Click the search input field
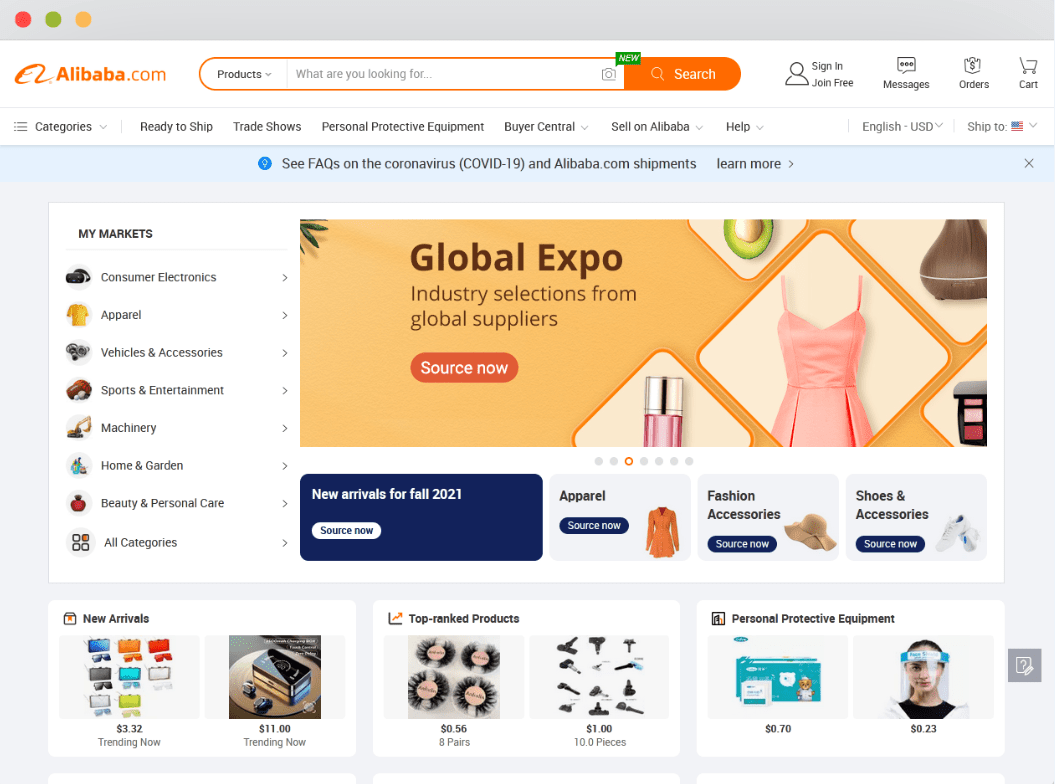 click(444, 74)
